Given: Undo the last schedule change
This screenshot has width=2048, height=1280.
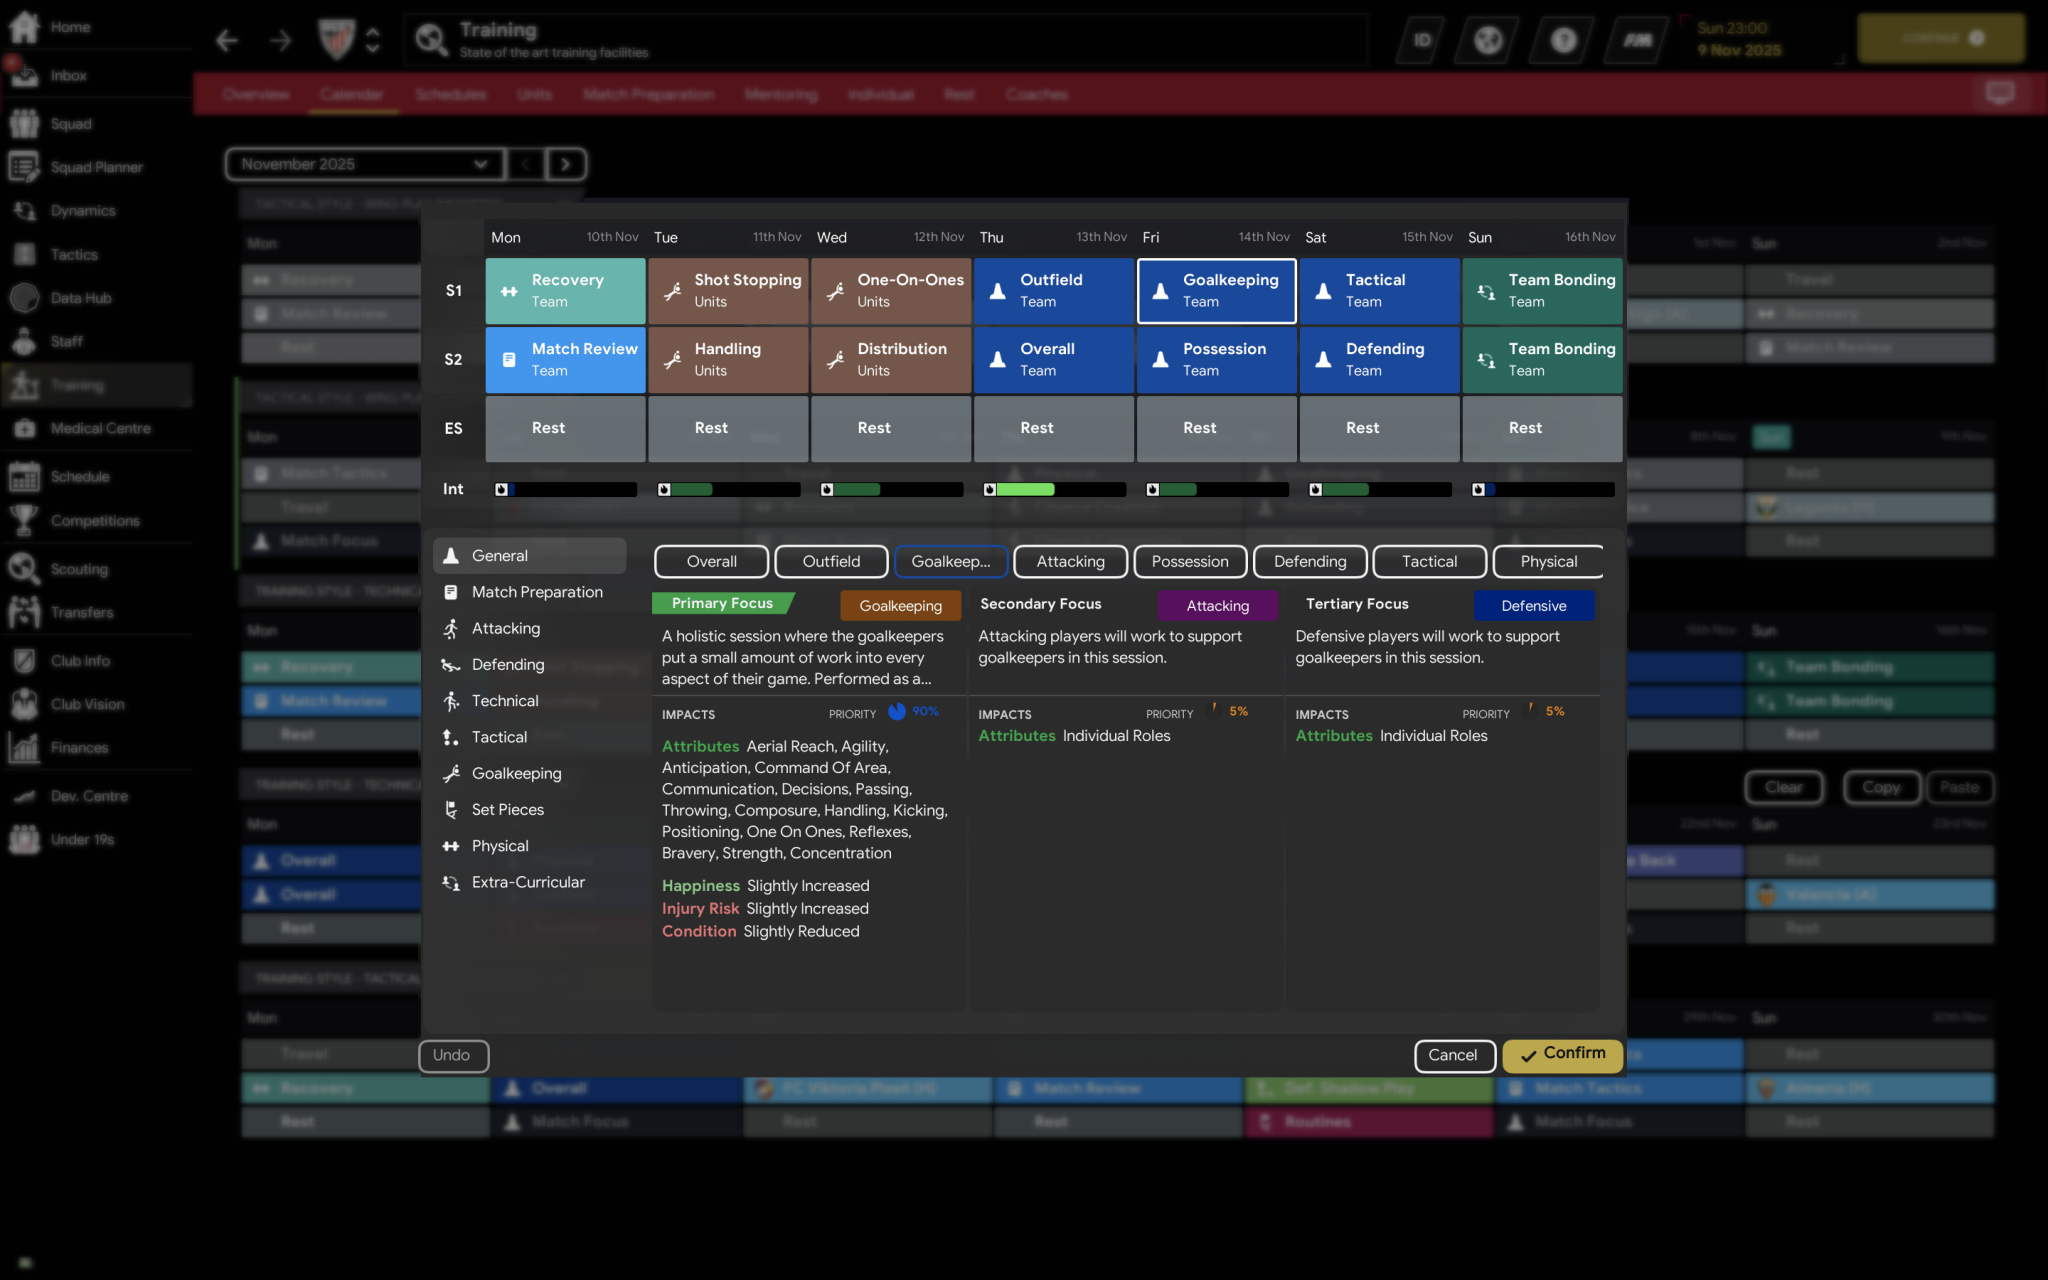Looking at the screenshot, I should pos(453,1055).
